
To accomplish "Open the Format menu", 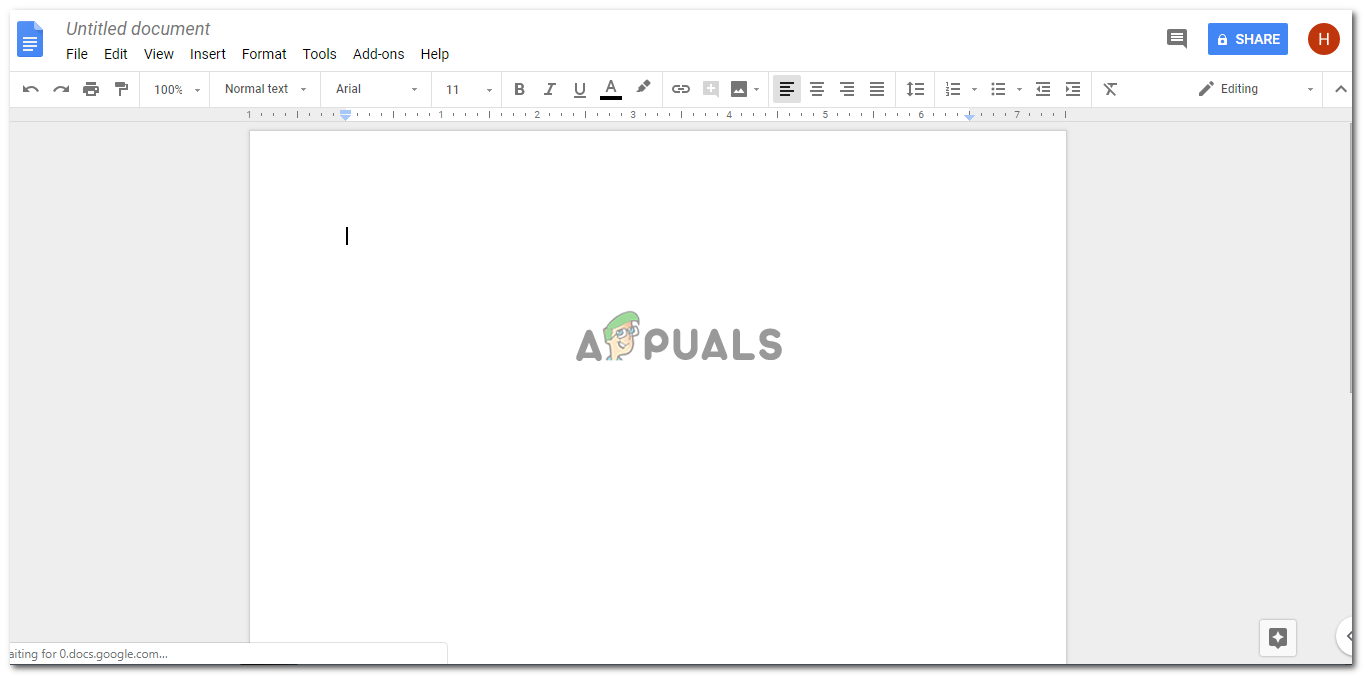I will 264,54.
